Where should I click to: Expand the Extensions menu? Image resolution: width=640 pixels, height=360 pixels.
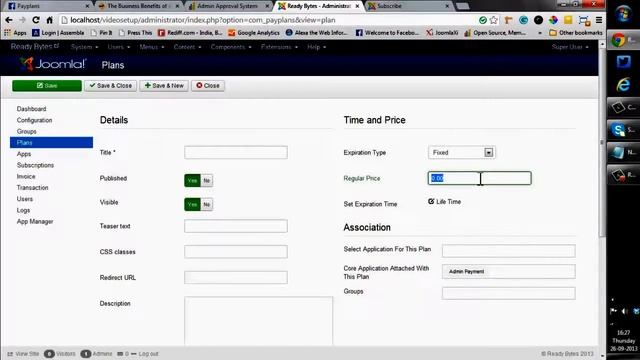pos(279,47)
